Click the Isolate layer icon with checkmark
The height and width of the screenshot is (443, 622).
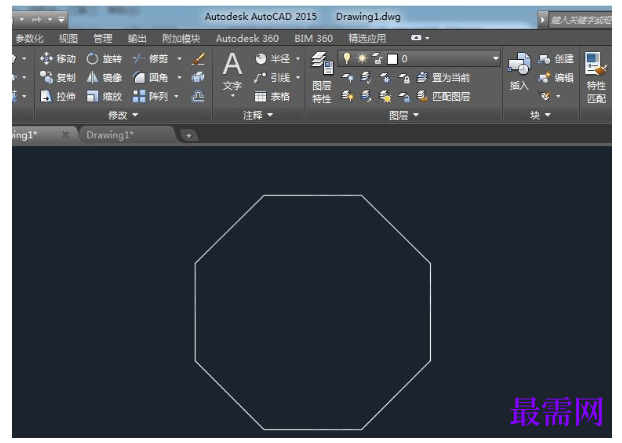(366, 77)
